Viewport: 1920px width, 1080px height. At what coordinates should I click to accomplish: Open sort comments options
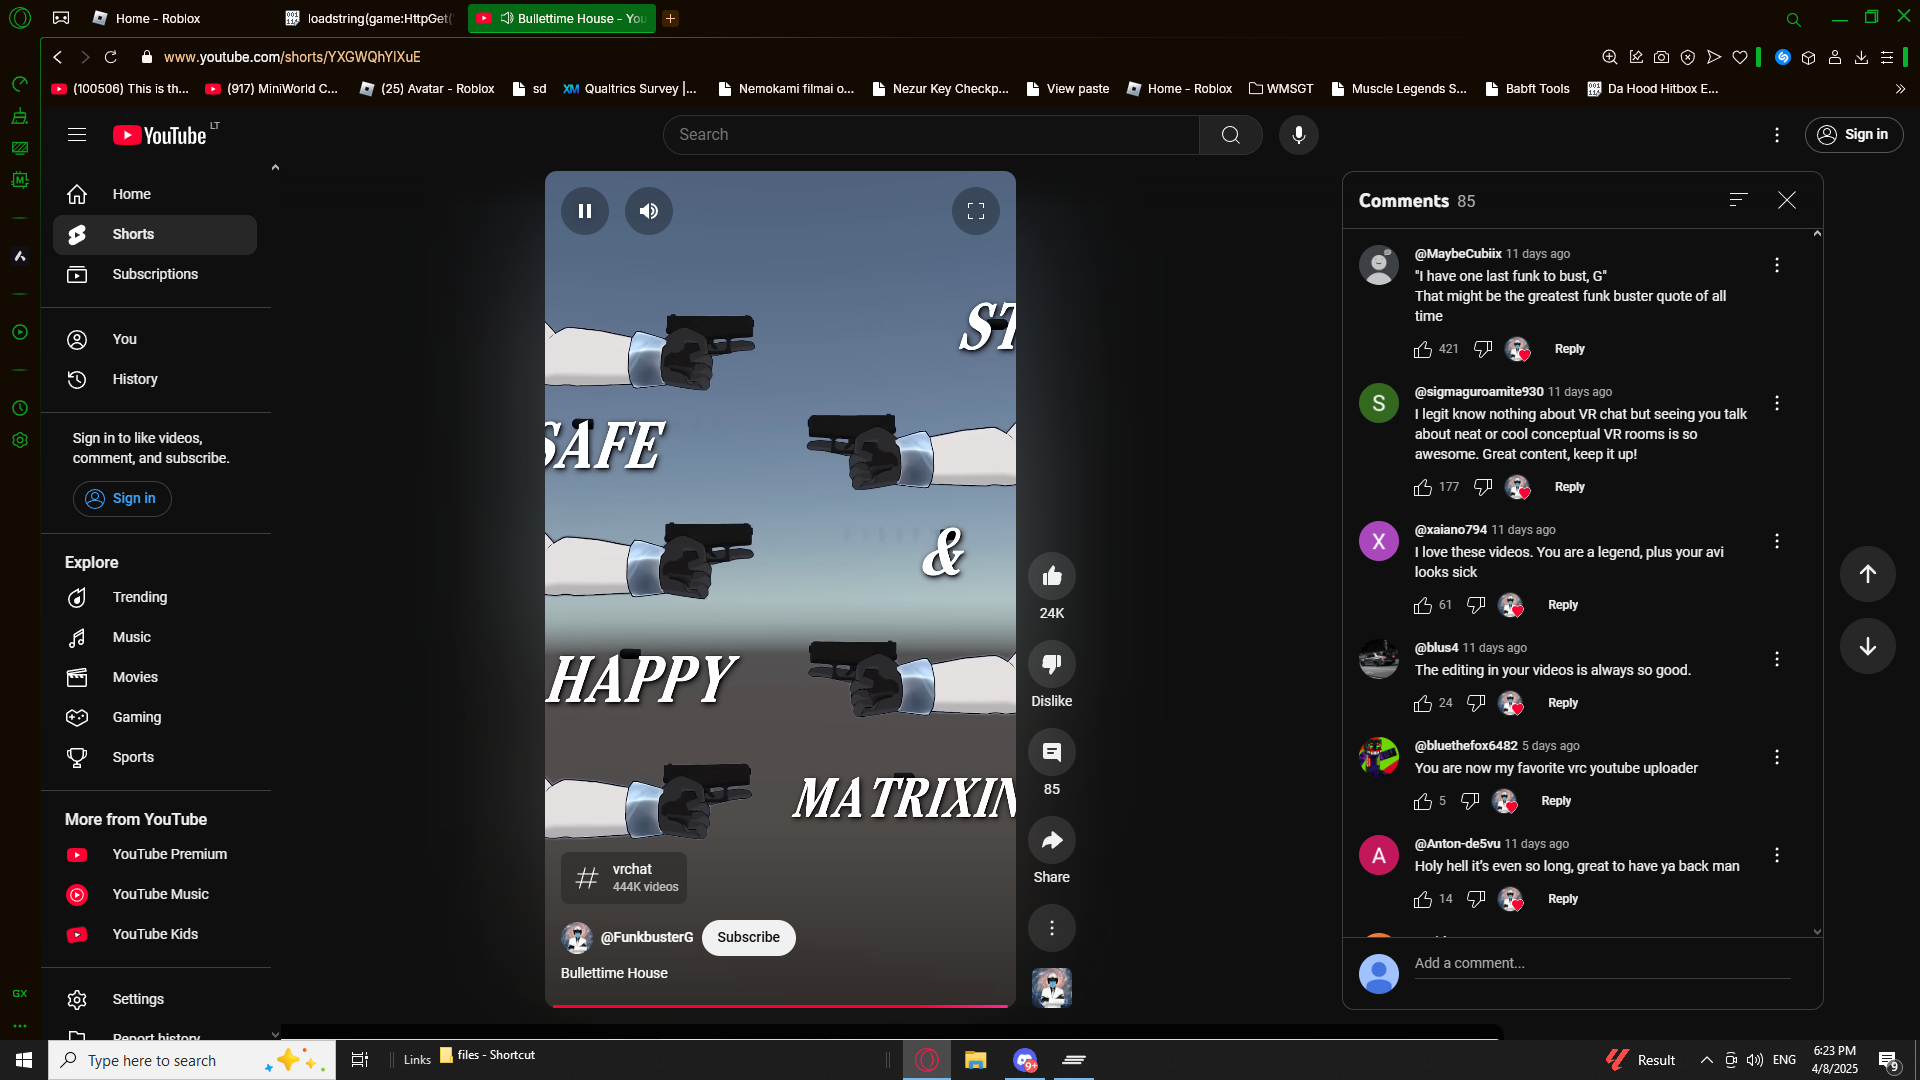coord(1738,200)
